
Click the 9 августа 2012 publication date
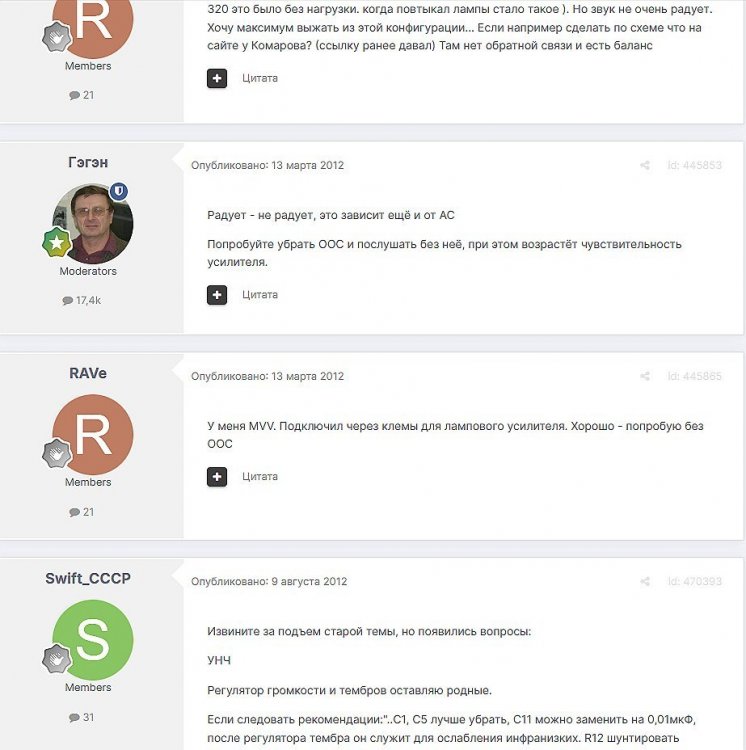pyautogui.click(x=309, y=582)
